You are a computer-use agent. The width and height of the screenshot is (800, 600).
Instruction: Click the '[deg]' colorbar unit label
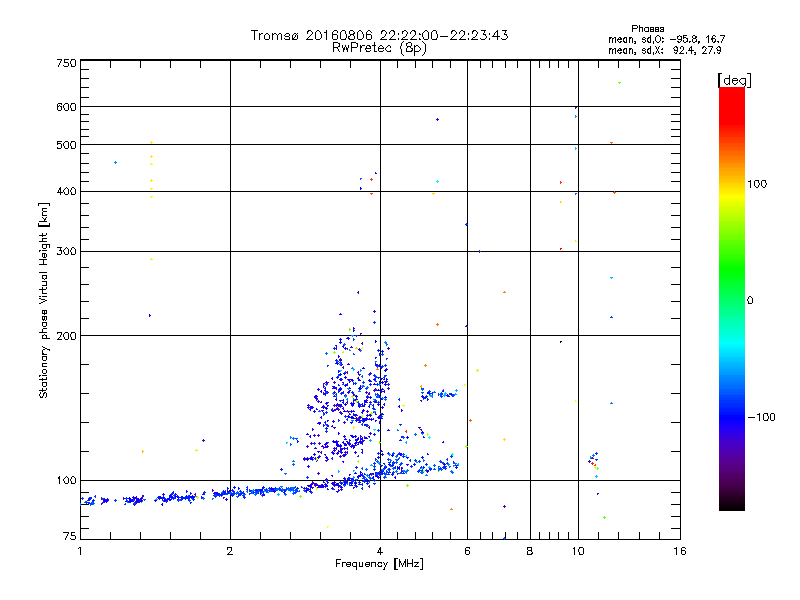pyautogui.click(x=734, y=80)
